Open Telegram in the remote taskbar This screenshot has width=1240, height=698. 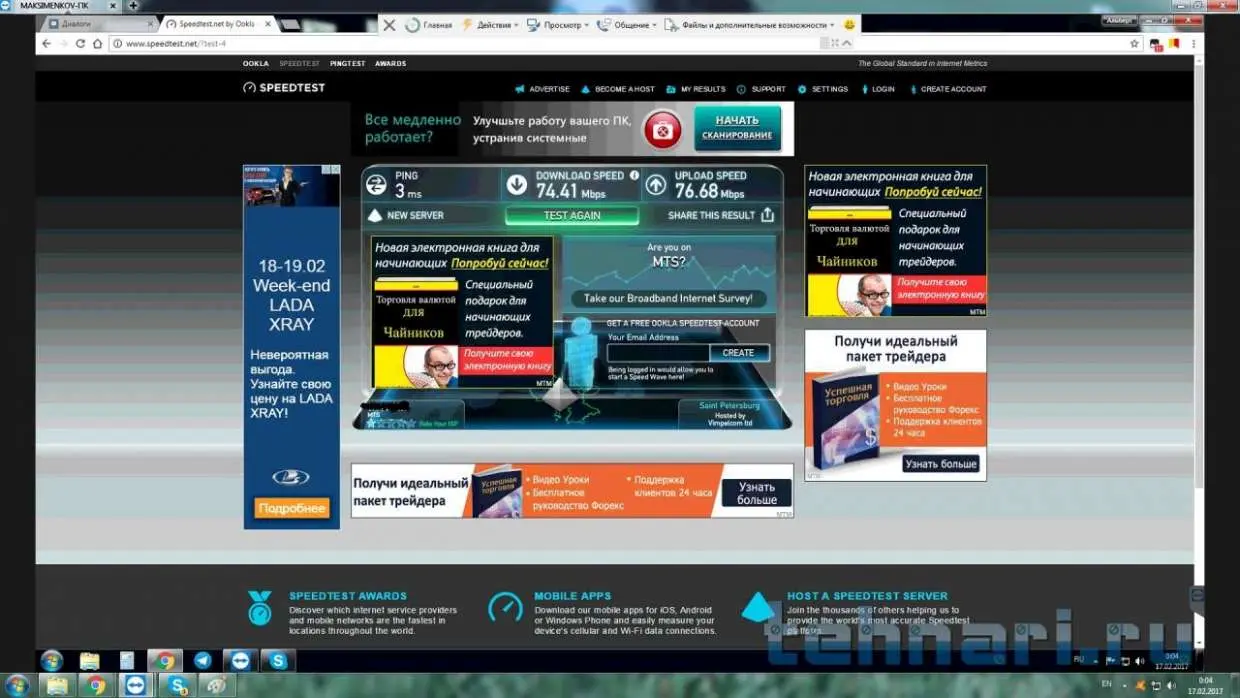point(203,660)
